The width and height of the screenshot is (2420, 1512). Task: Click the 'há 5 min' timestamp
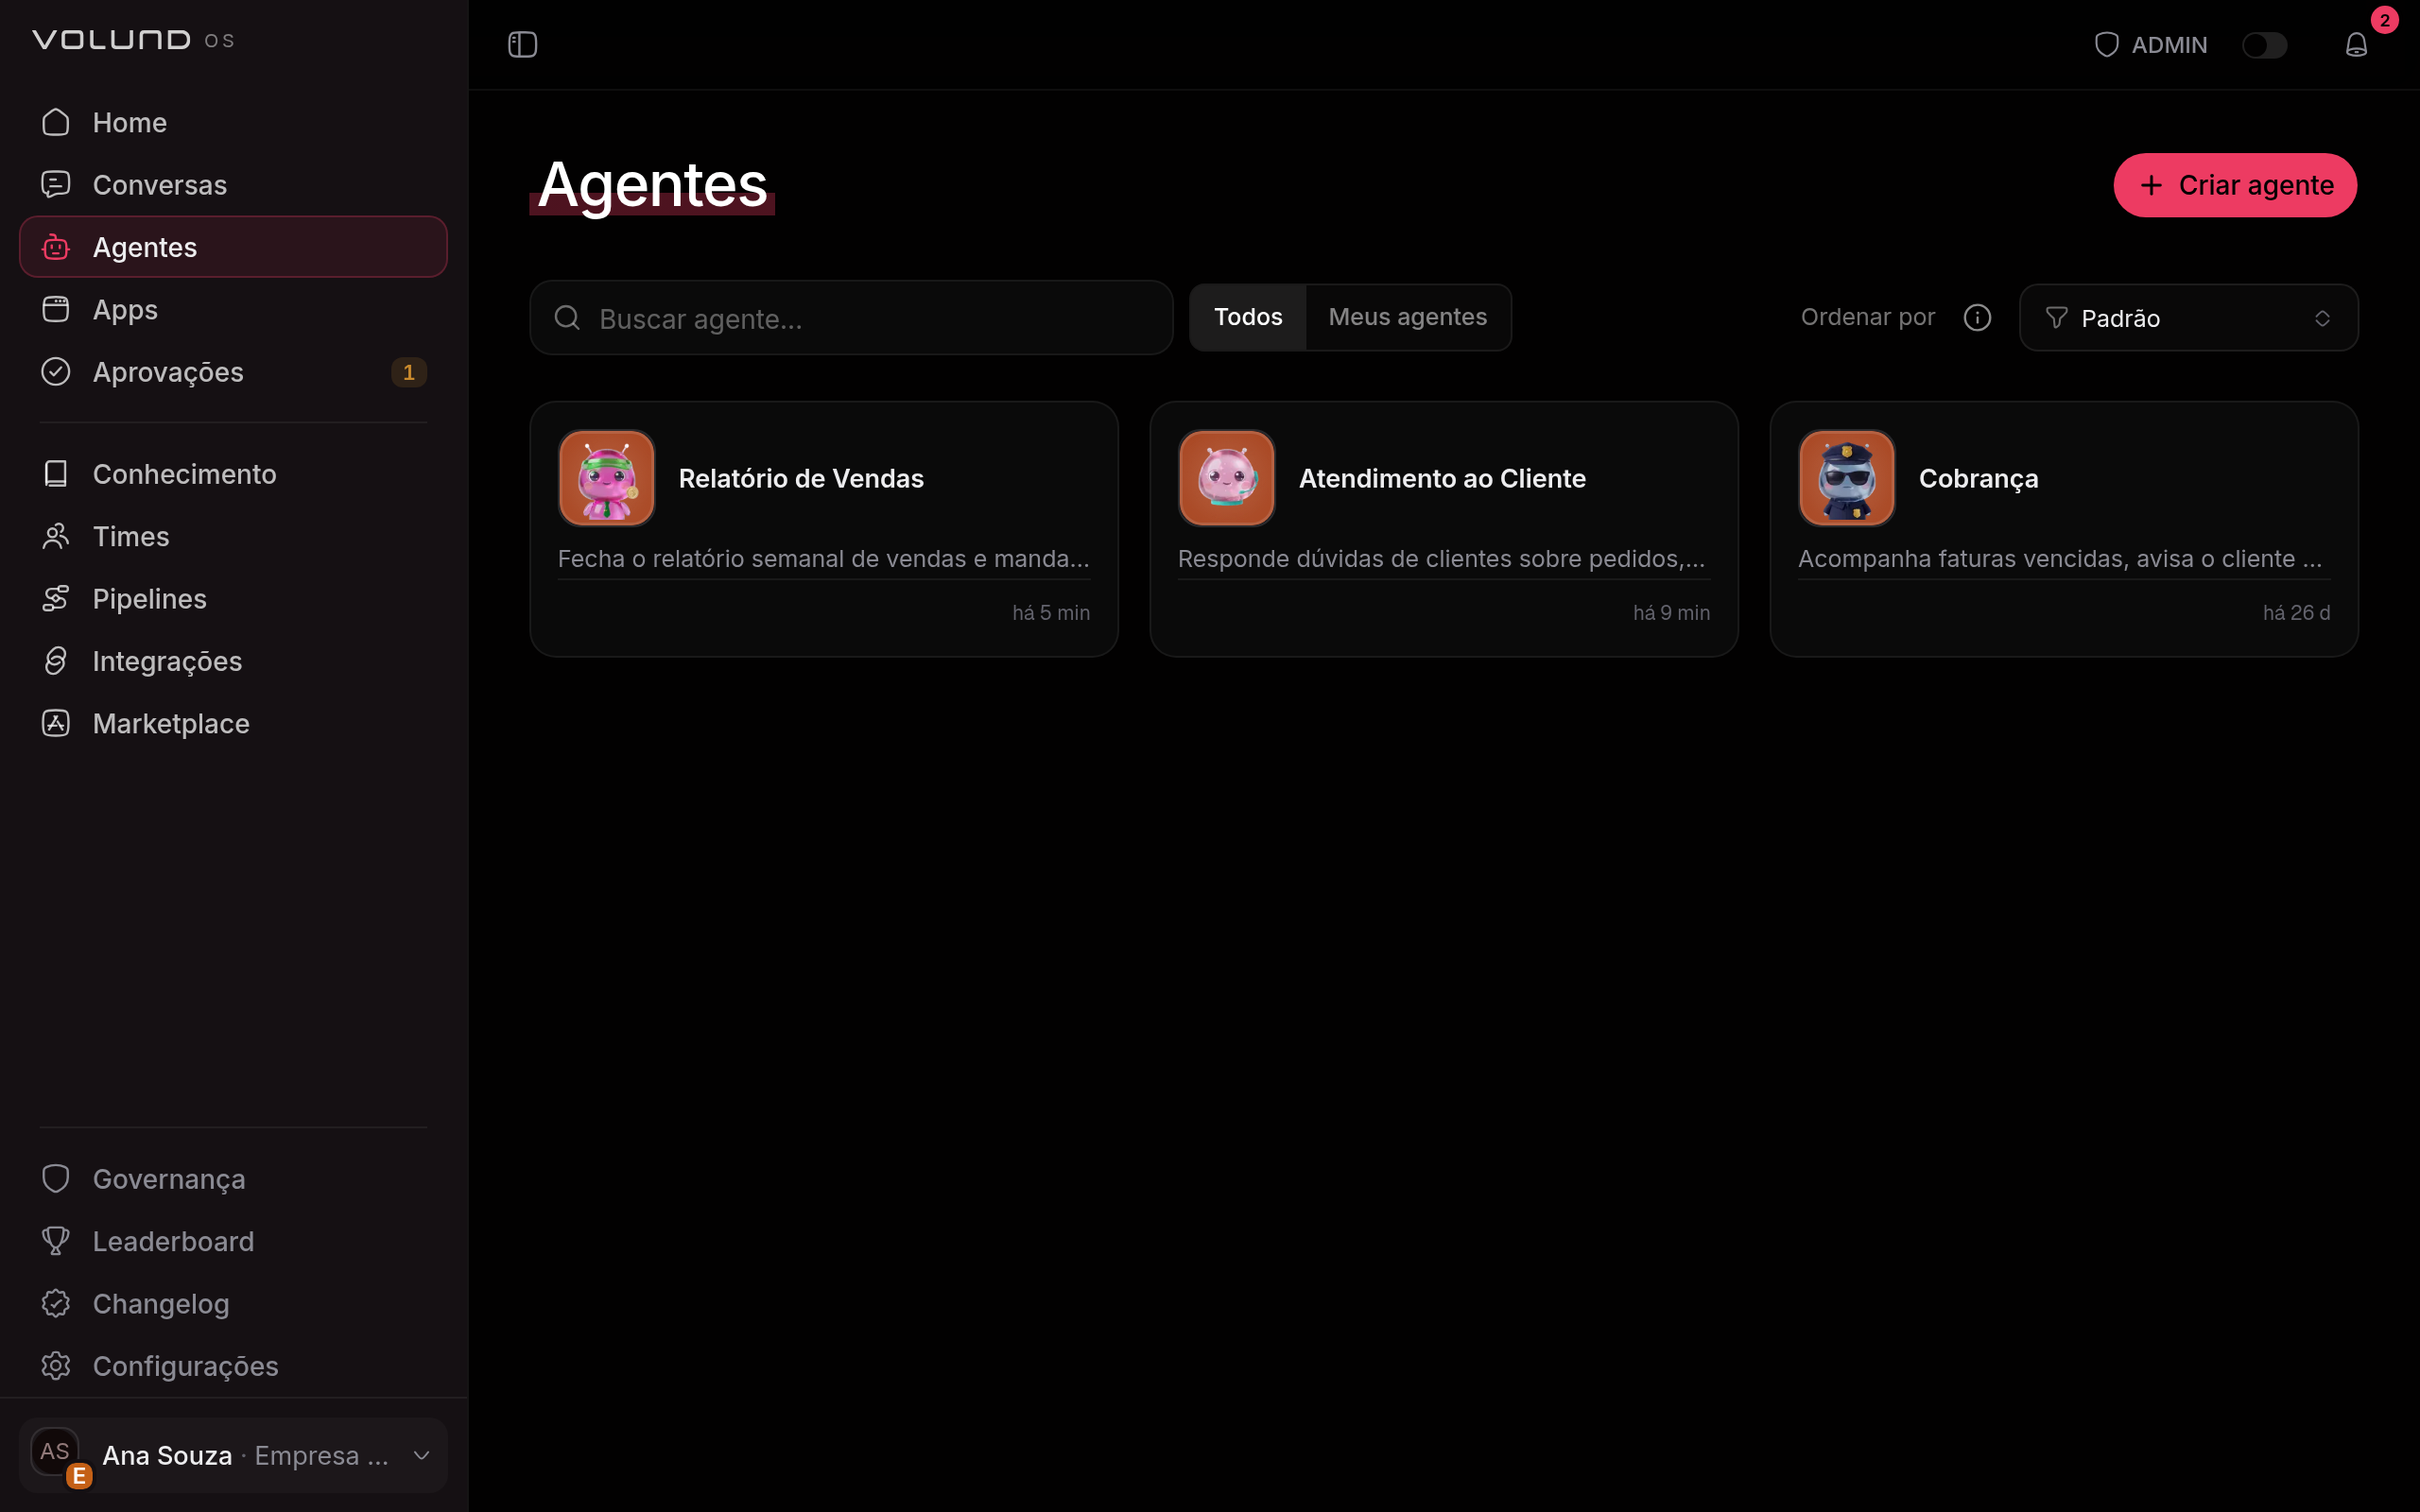coord(1051,613)
